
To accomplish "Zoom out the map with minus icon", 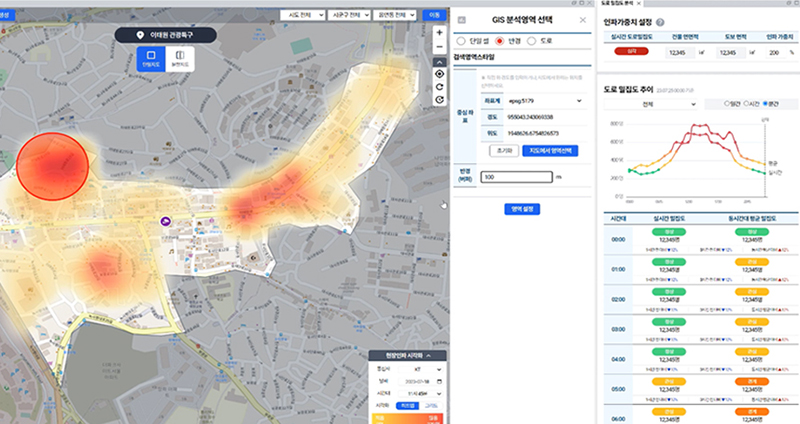I will pyautogui.click(x=440, y=47).
